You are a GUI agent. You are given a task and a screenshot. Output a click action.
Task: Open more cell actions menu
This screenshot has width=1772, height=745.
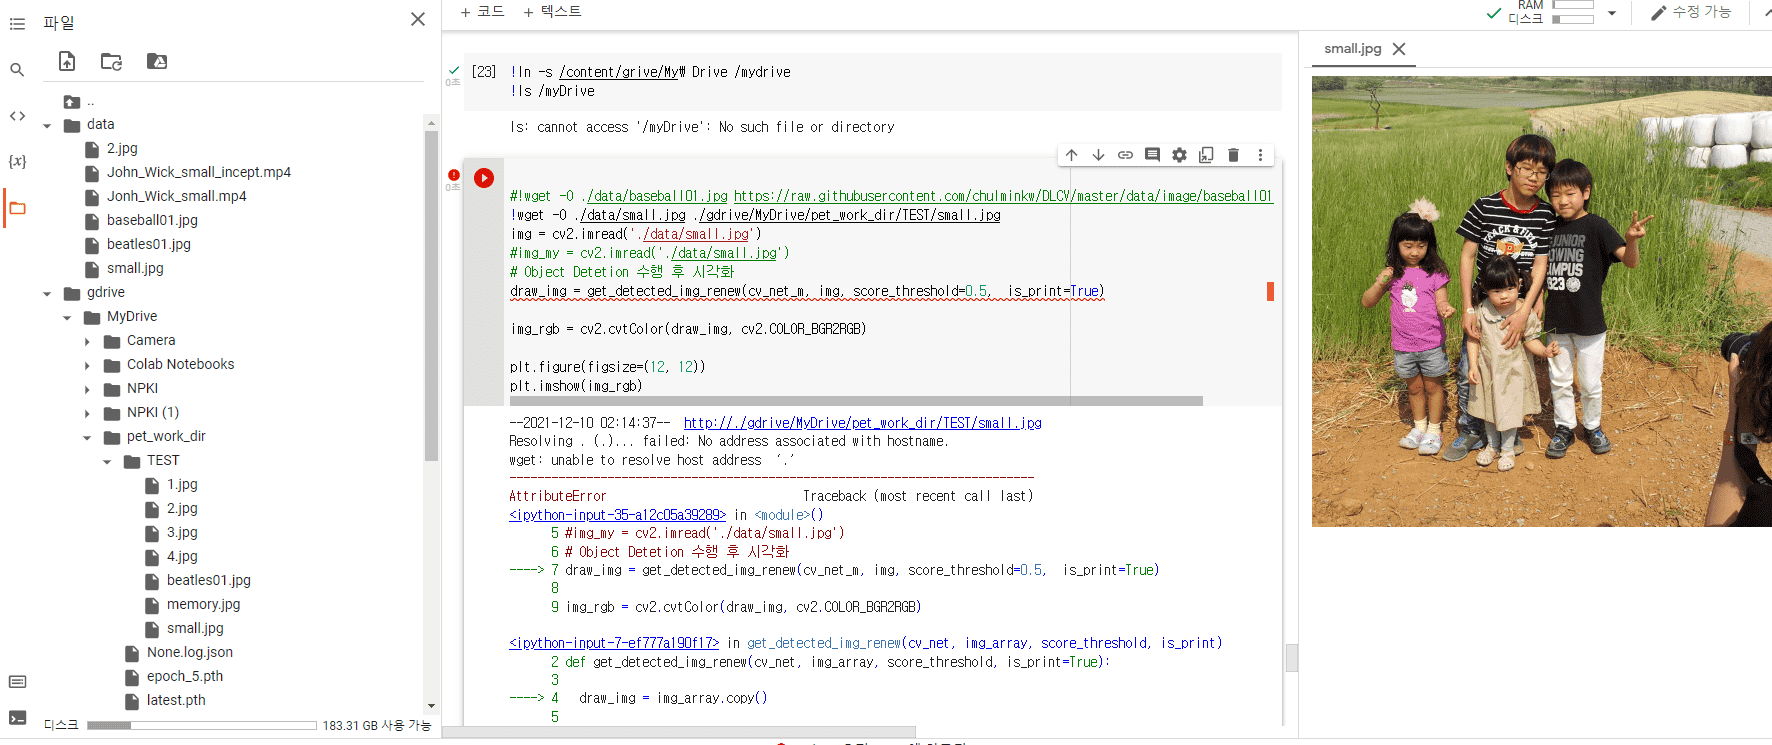(1260, 155)
